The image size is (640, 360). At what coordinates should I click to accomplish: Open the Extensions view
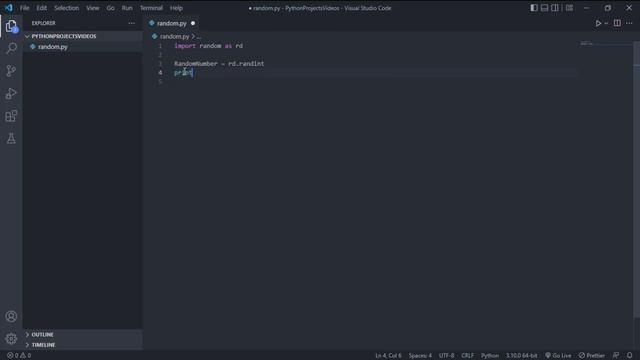(11, 116)
